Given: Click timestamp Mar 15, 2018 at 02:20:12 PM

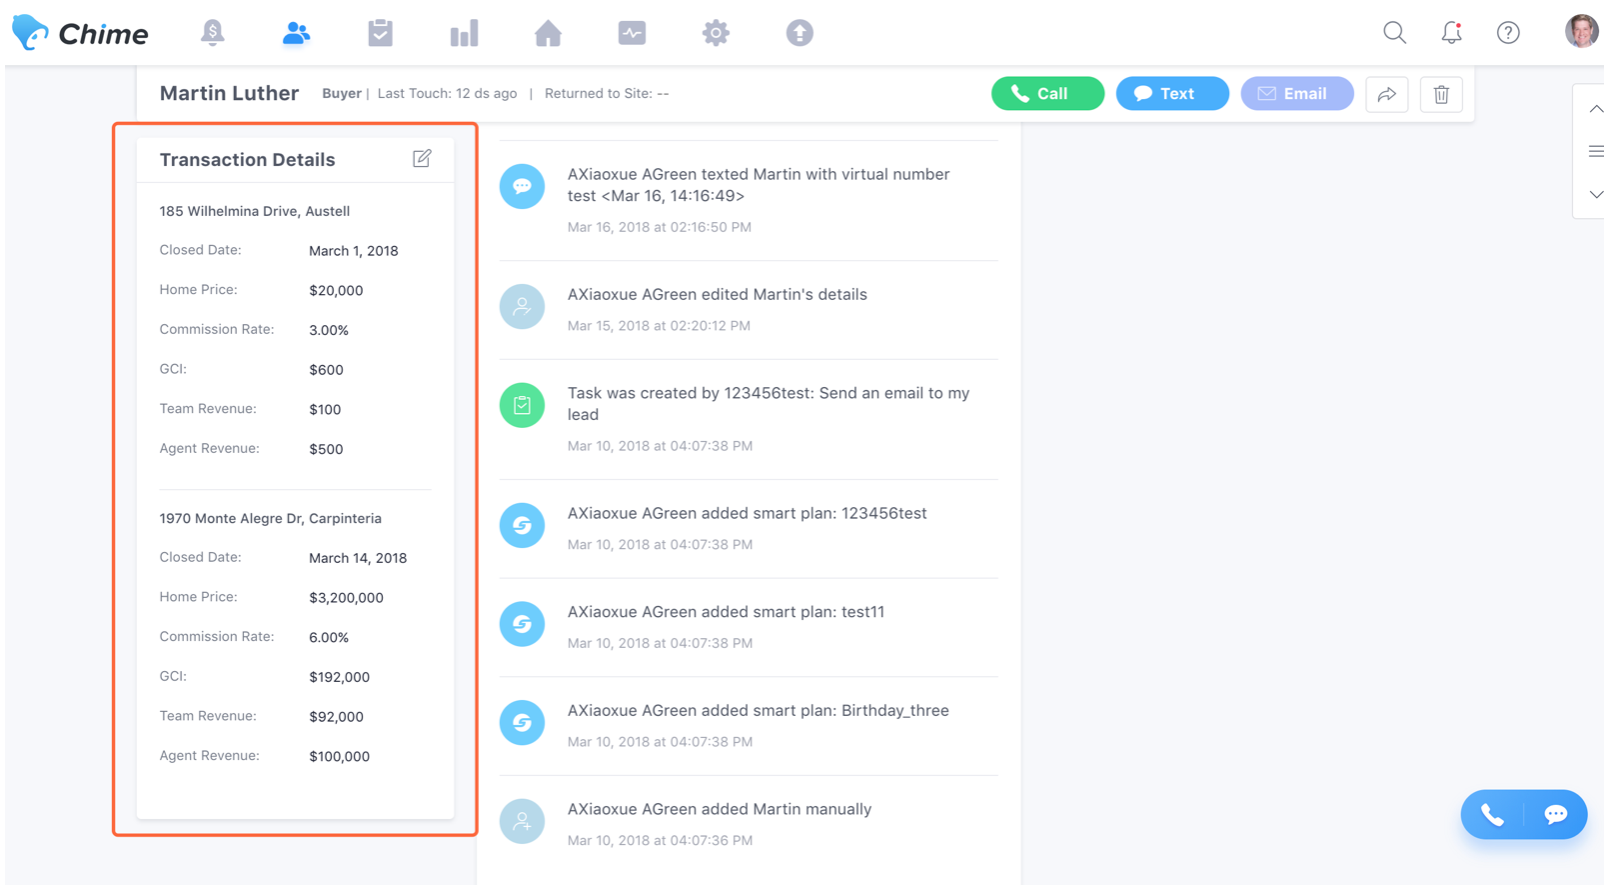Looking at the screenshot, I should tap(658, 326).
